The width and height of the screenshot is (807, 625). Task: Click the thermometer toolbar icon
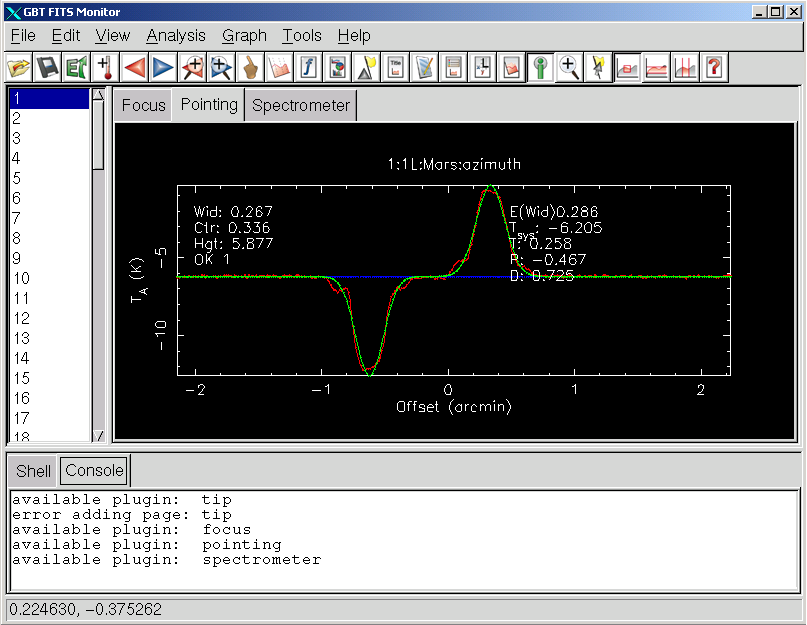(x=105, y=68)
